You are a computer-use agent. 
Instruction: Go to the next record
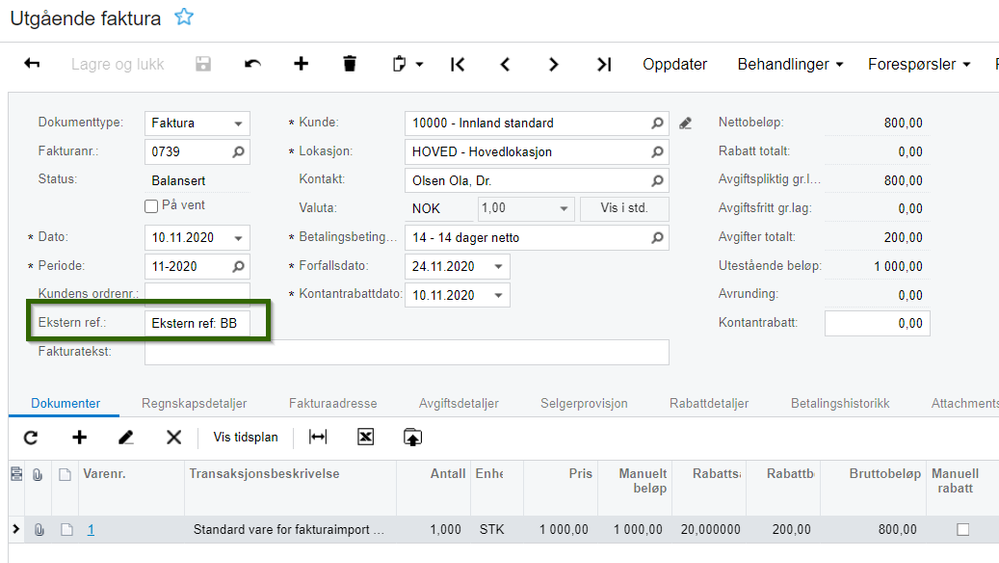click(x=553, y=64)
